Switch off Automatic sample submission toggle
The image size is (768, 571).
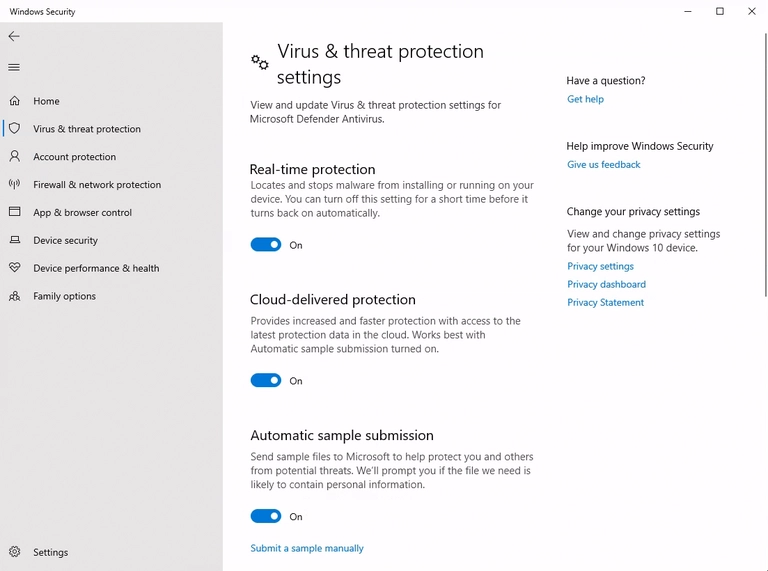[x=266, y=517]
